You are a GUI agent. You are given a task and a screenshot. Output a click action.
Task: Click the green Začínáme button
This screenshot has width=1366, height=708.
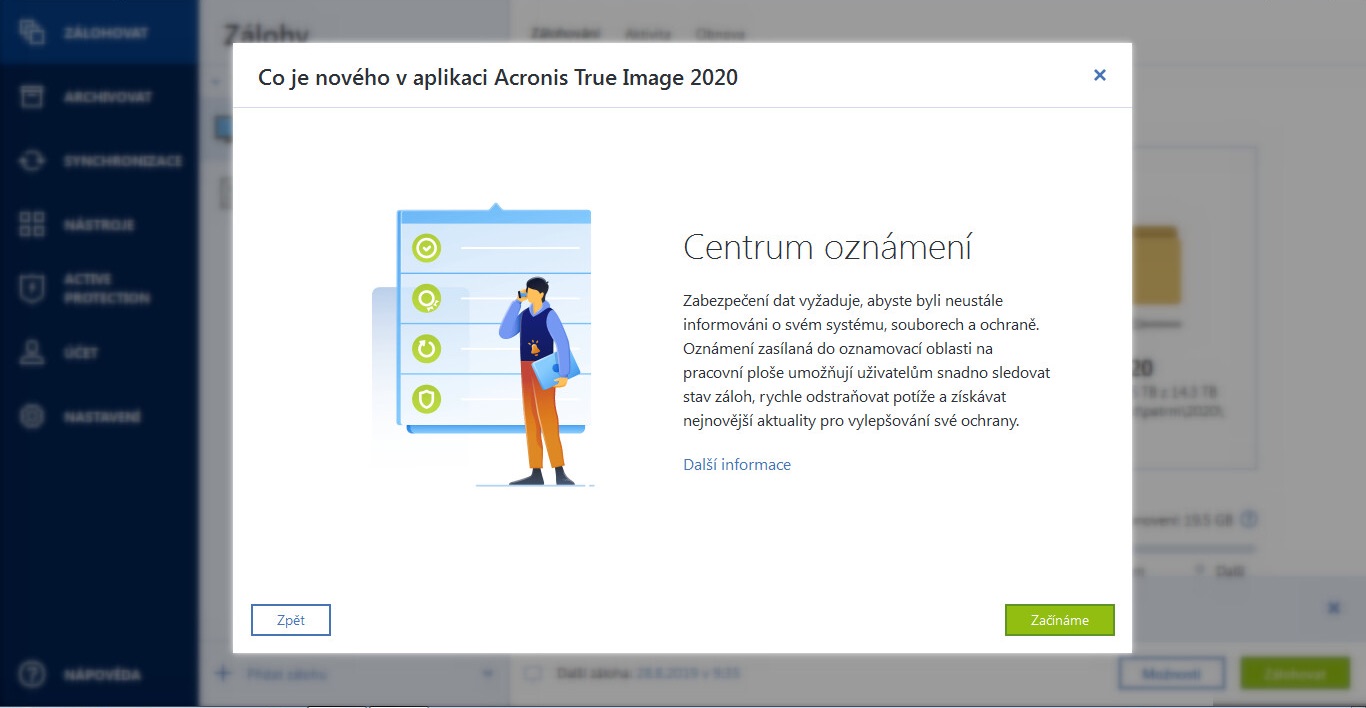pos(1060,620)
